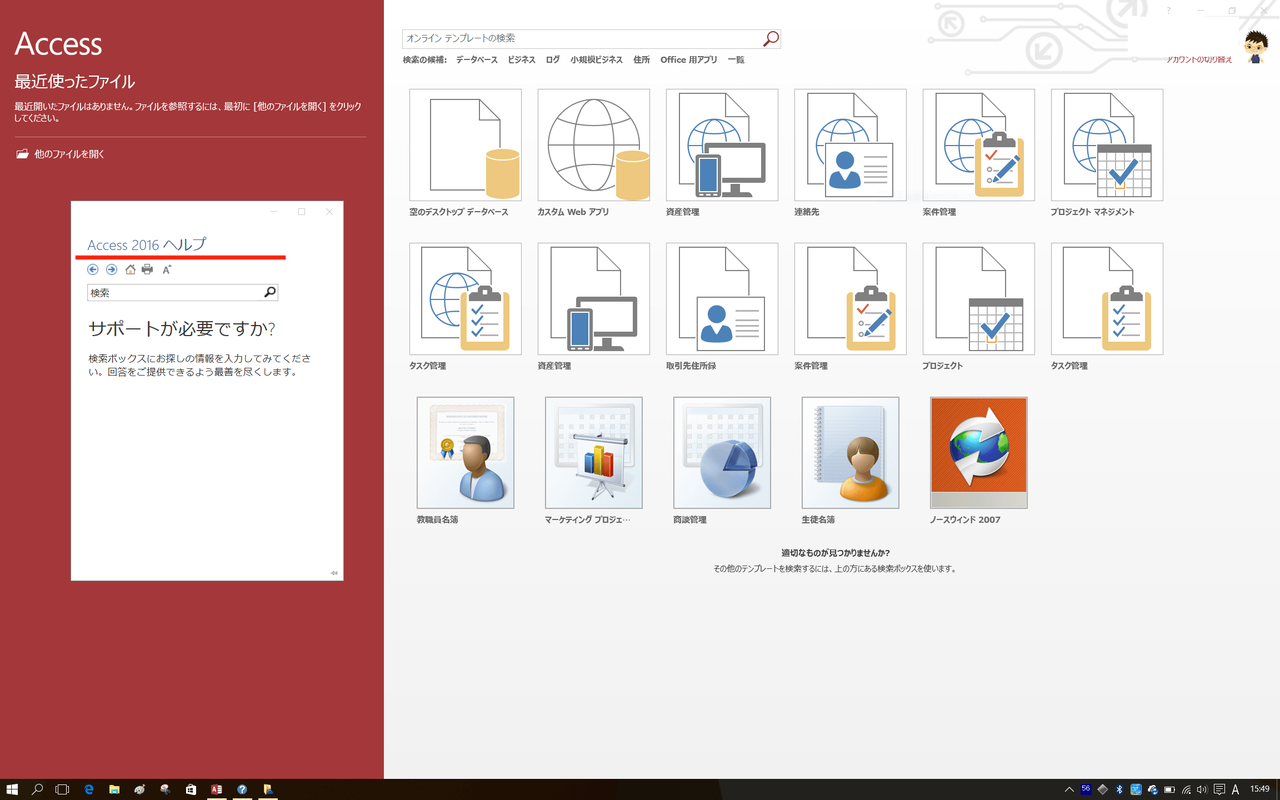
Task: Open the volume control in the tray
Action: point(1202,789)
